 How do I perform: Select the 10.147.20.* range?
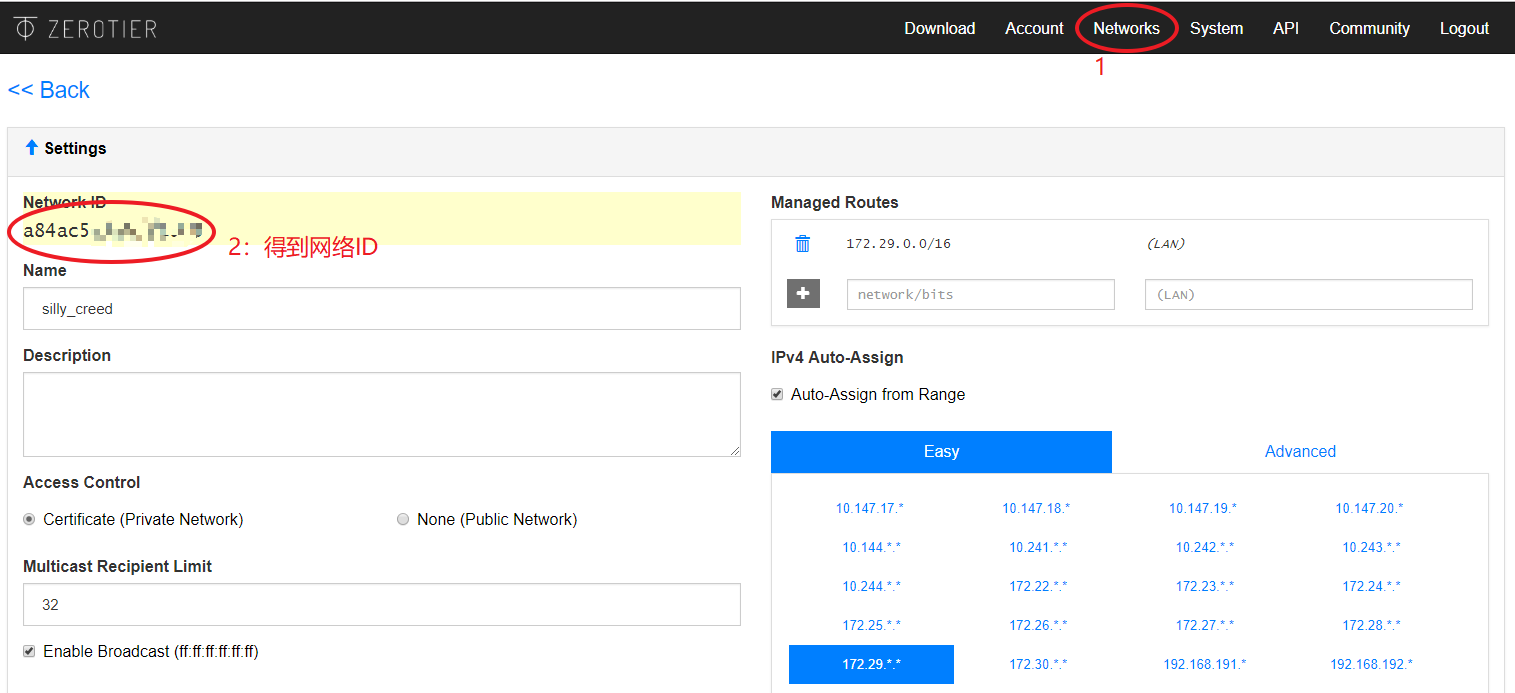[1370, 508]
